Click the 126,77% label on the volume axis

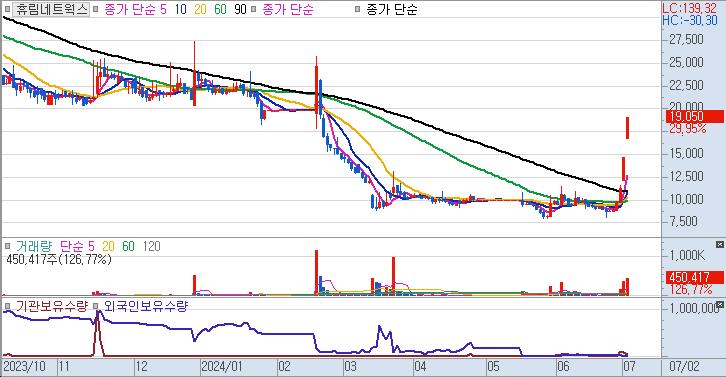(691, 290)
